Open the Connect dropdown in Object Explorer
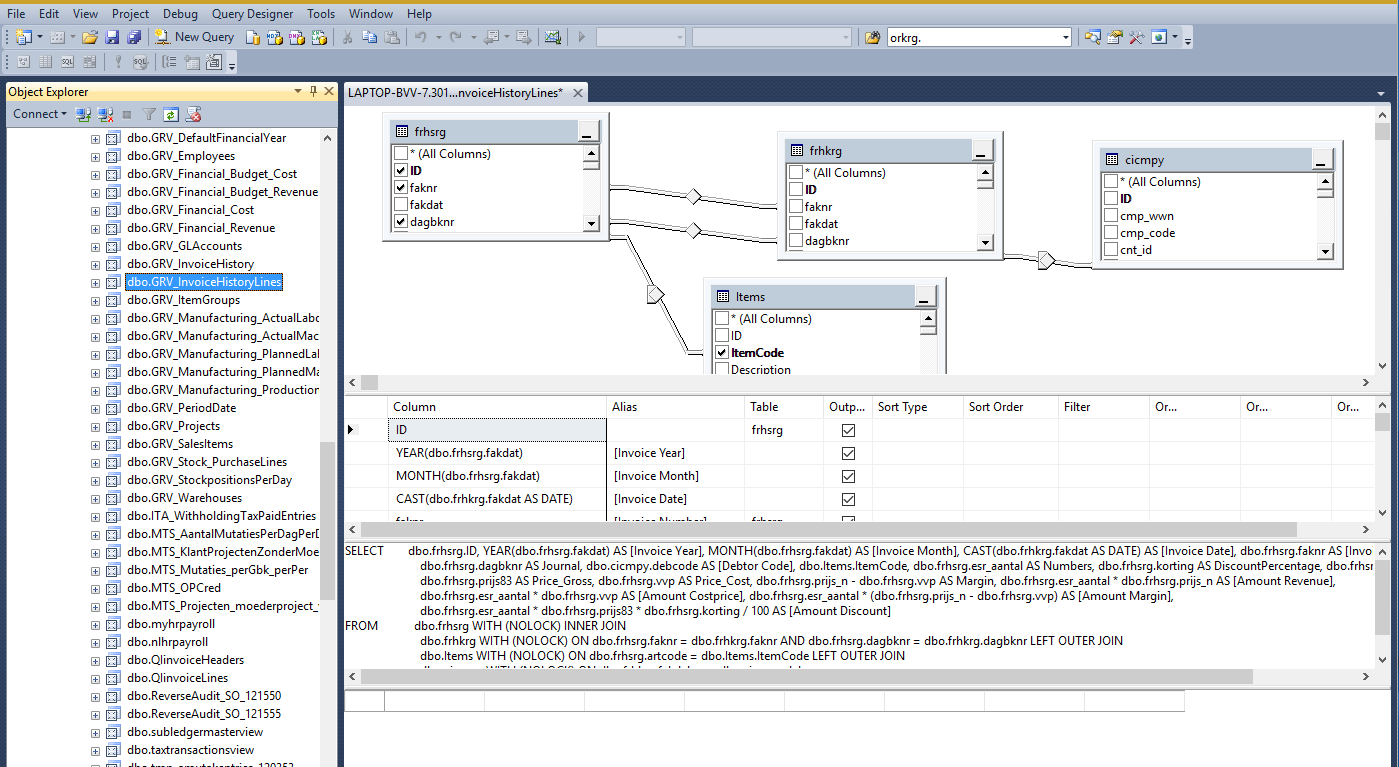The image size is (1399, 767). pos(39,113)
